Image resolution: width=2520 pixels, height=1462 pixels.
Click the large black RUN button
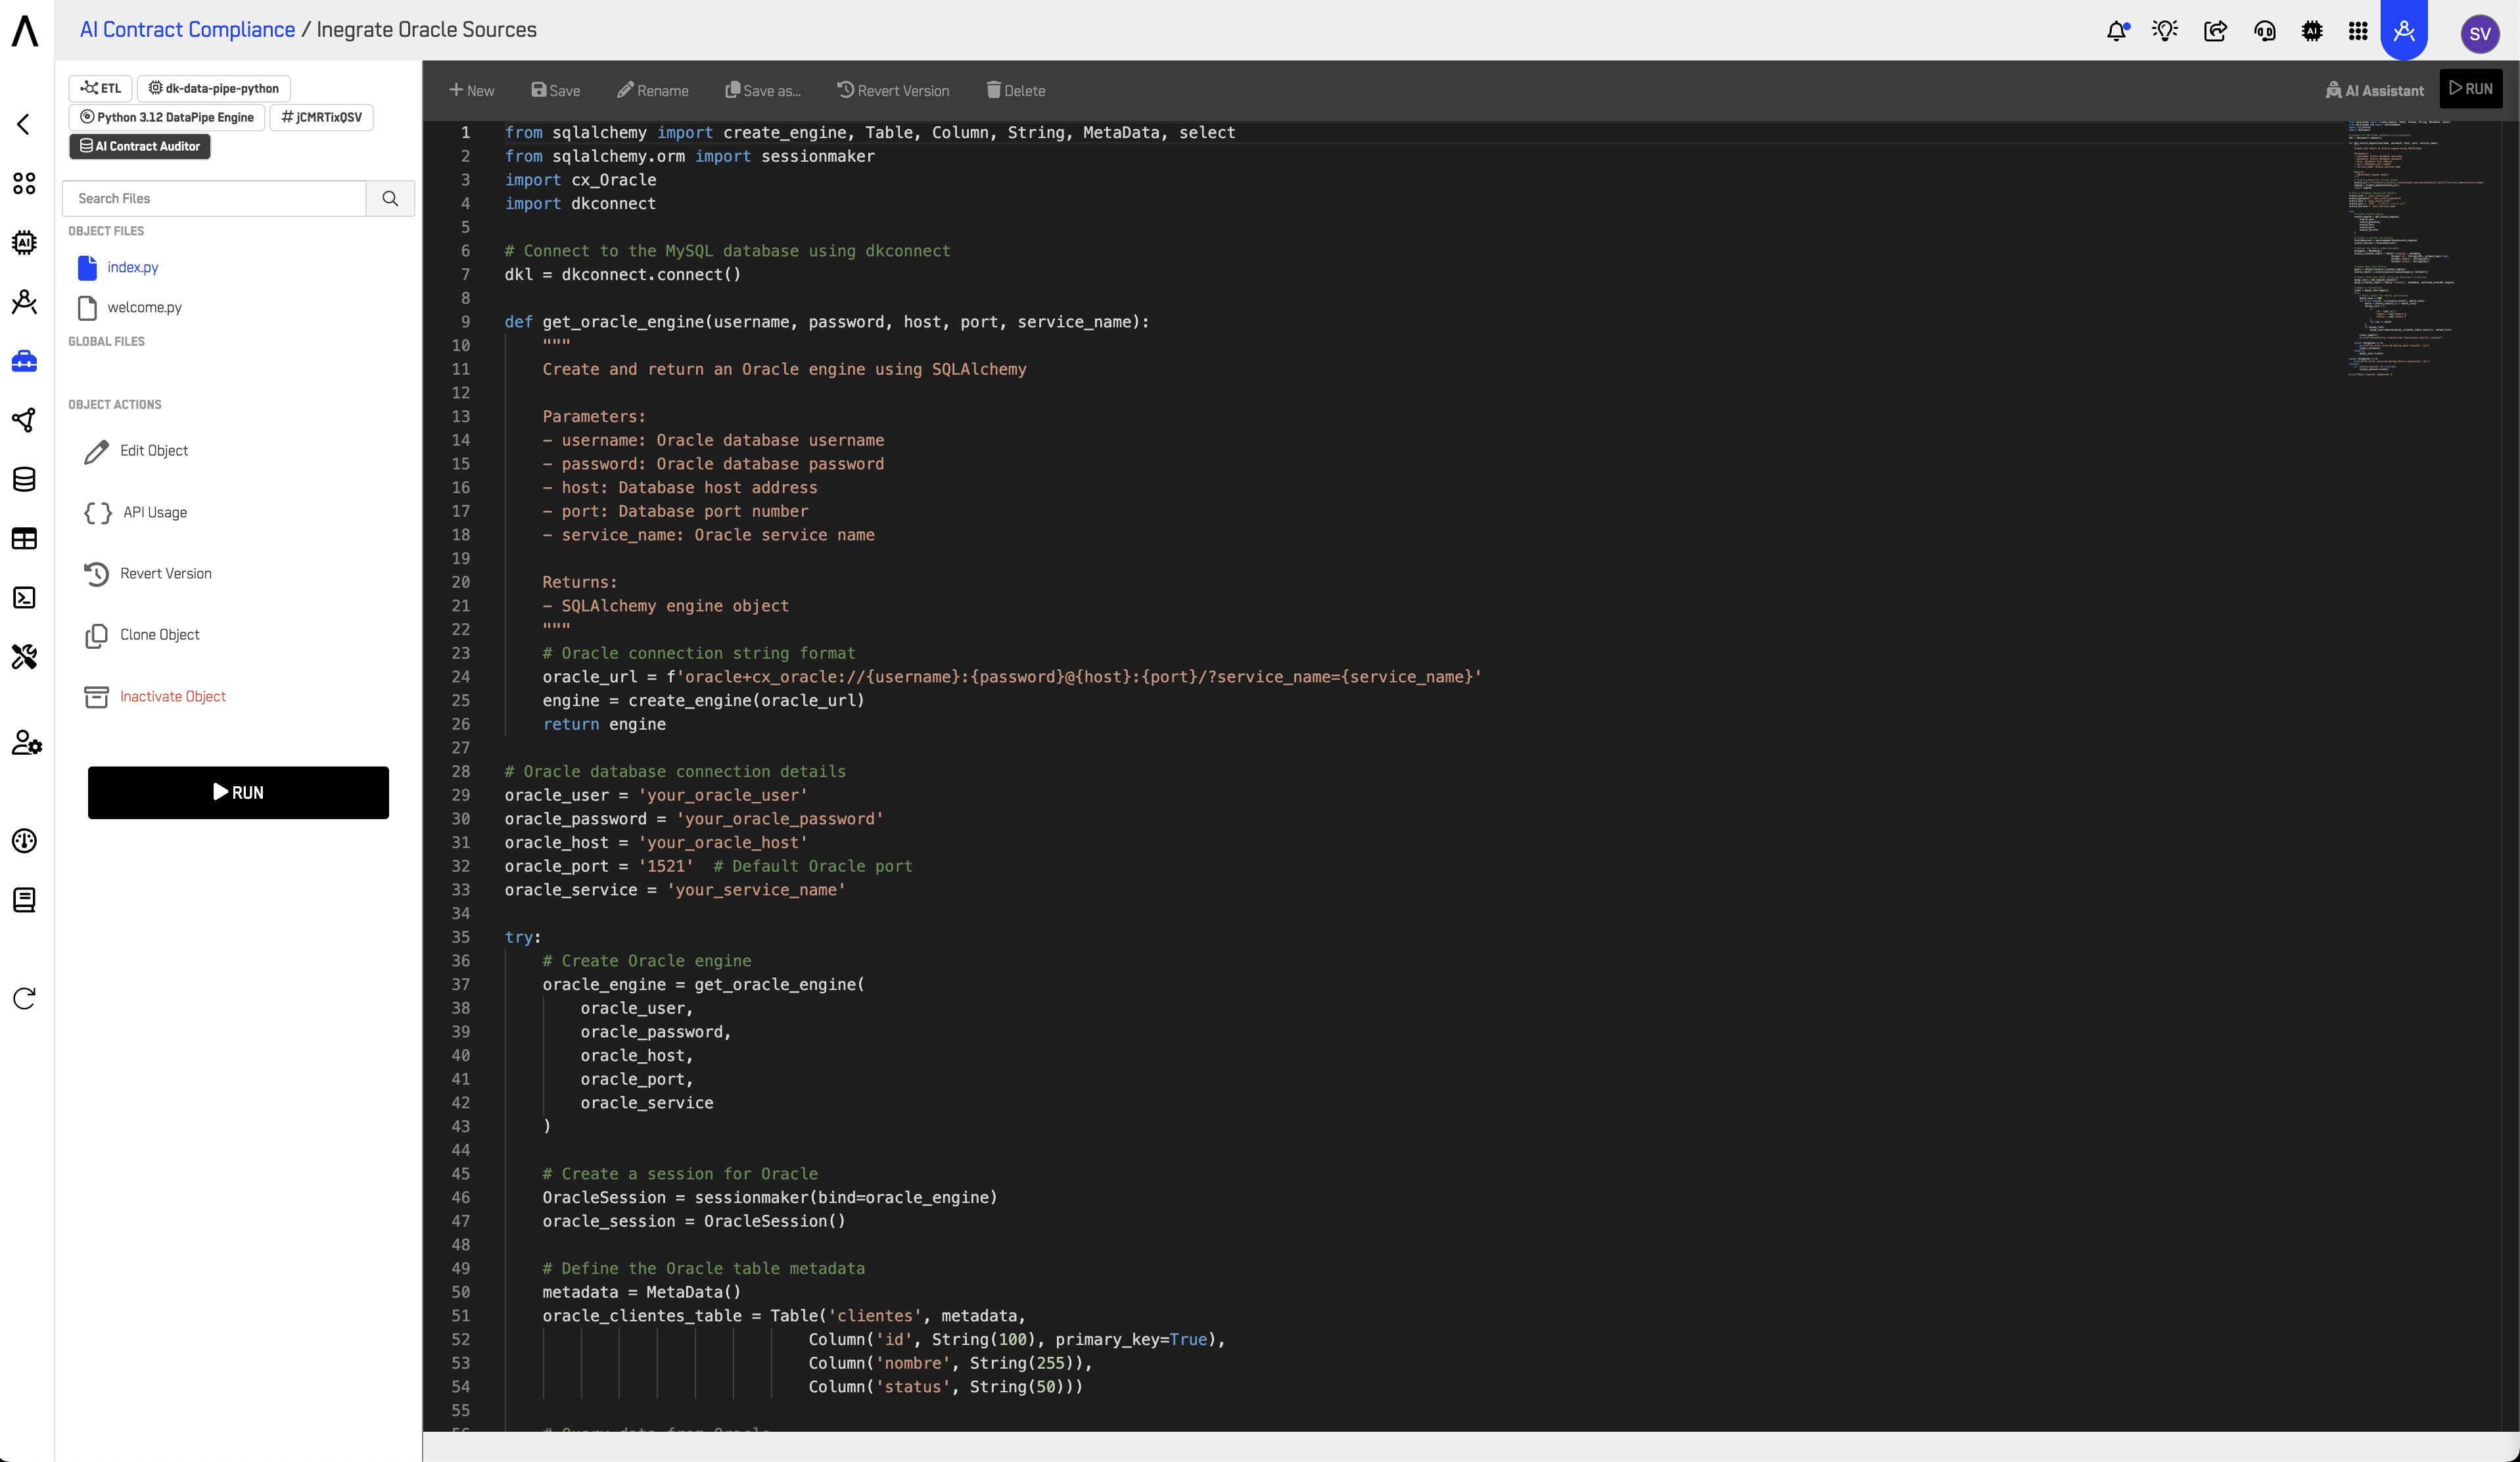tap(238, 792)
